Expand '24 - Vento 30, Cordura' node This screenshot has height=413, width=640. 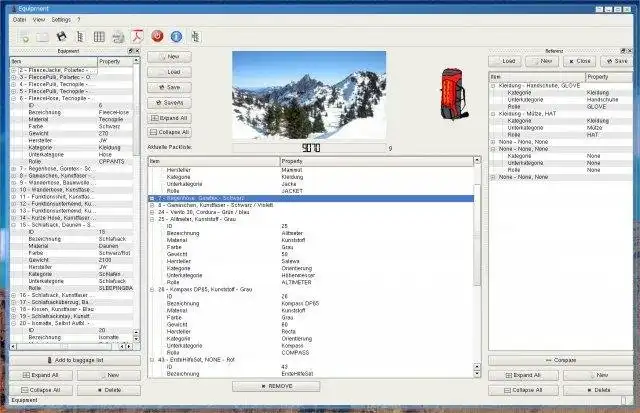click(x=152, y=212)
